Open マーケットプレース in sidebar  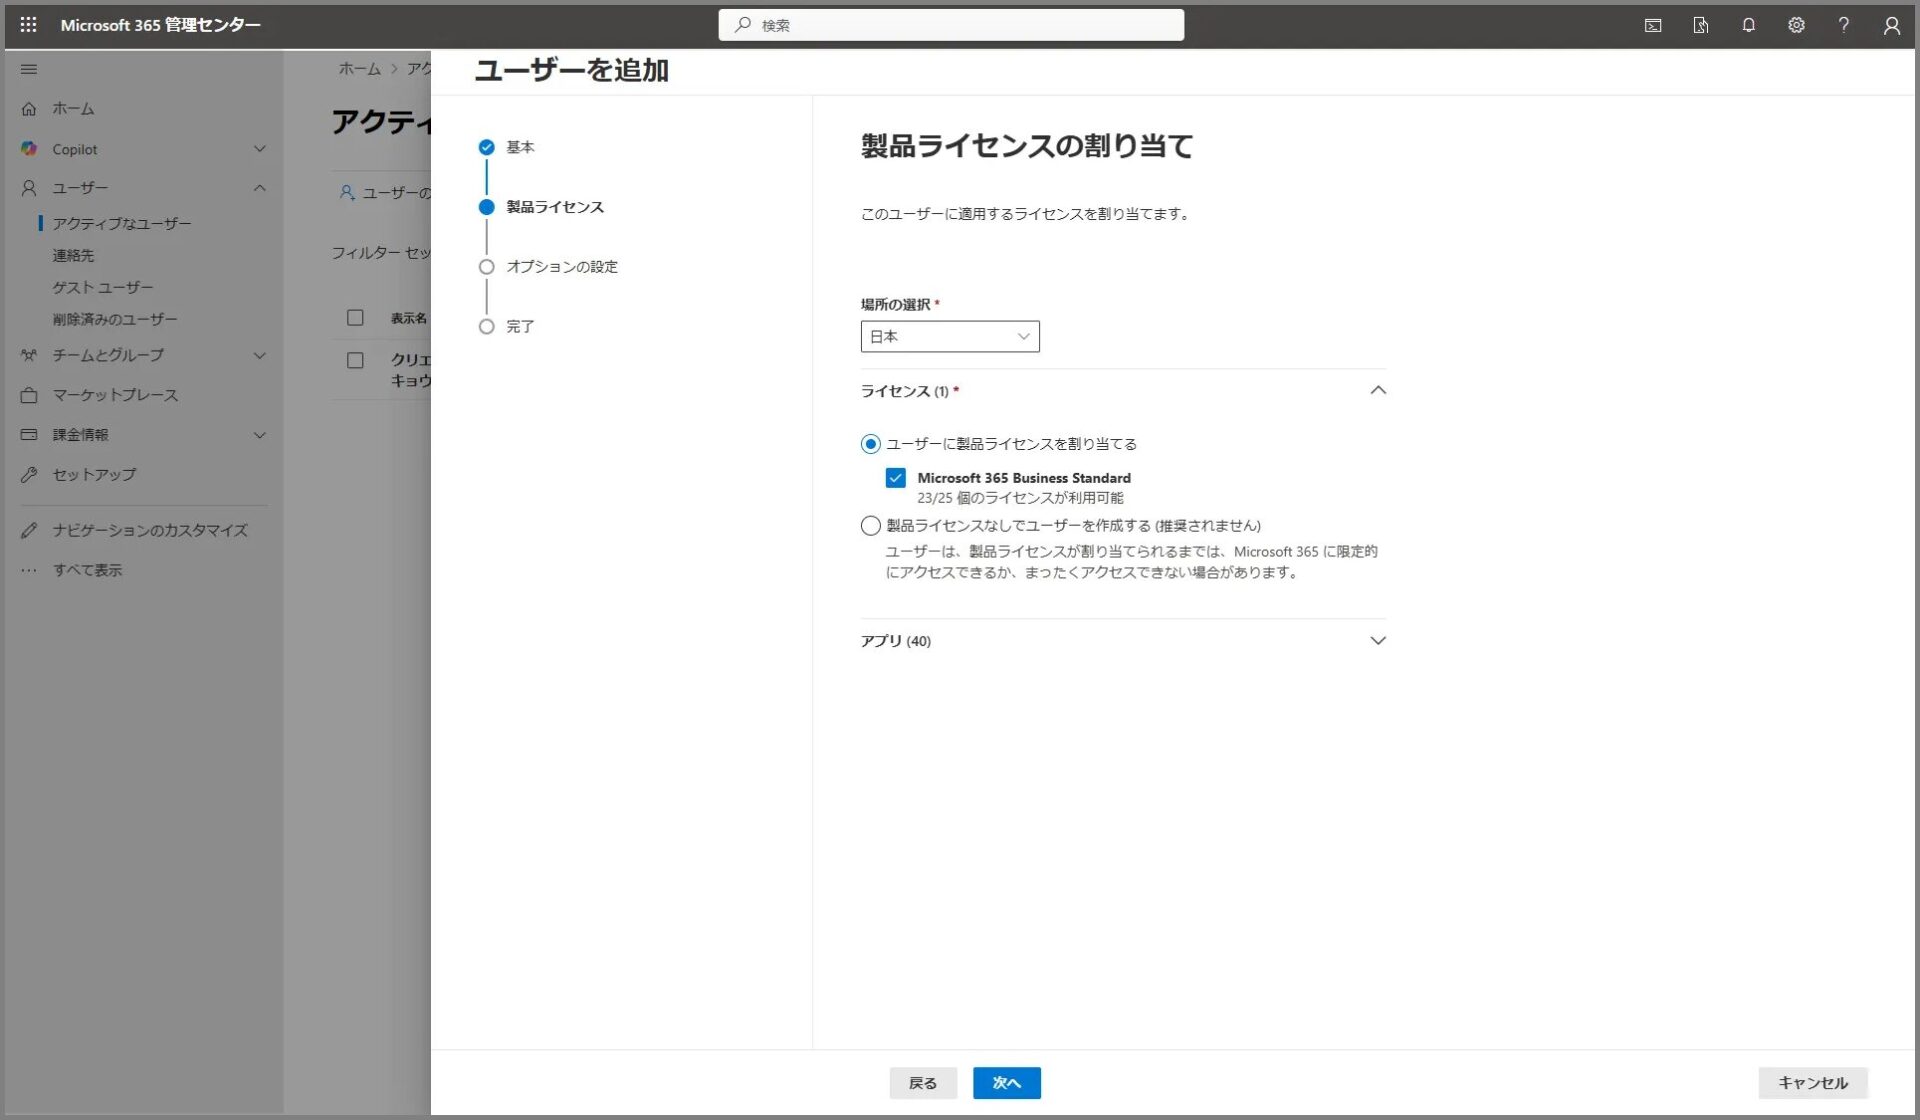pyautogui.click(x=115, y=395)
